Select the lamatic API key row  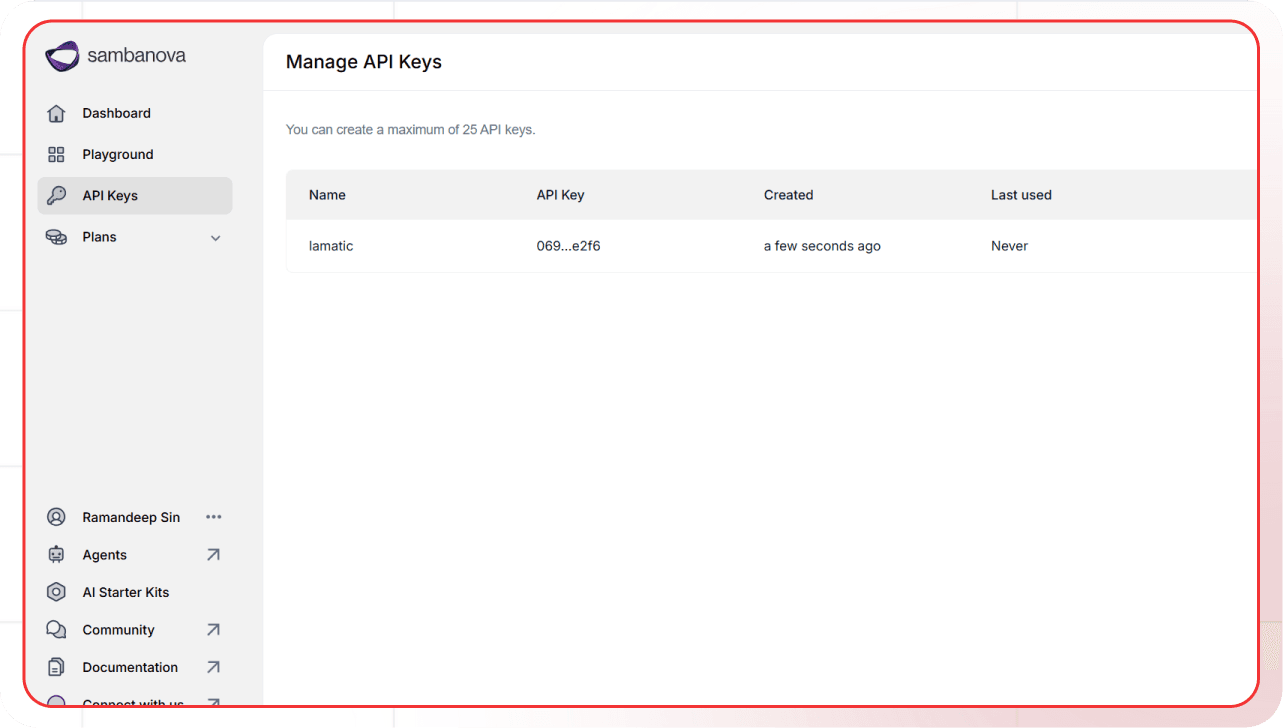point(331,246)
